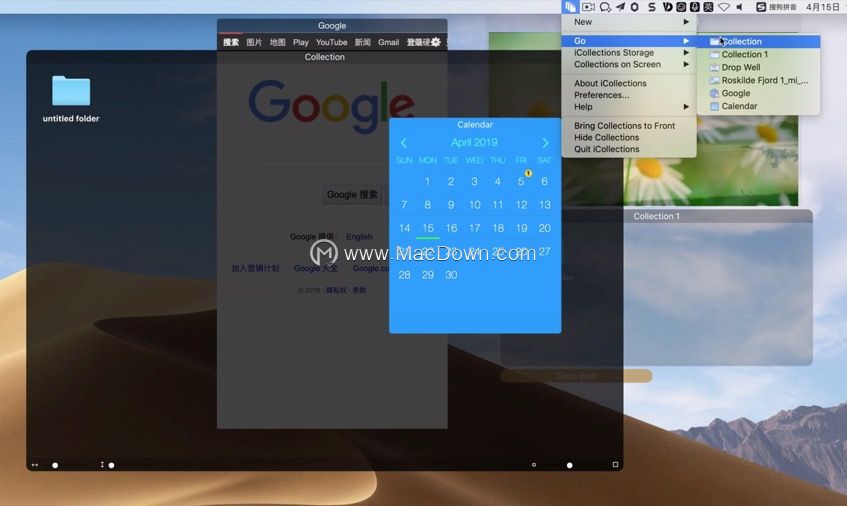
Task: Open the 加入营销计划 link
Action: pos(255,268)
